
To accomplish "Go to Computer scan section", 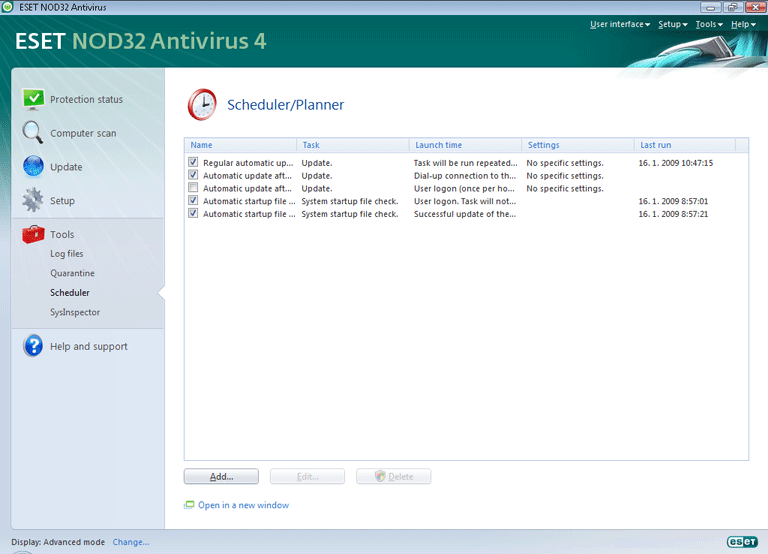I will point(83,133).
